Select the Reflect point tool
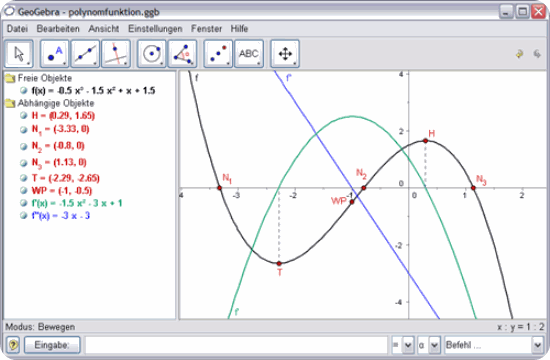 pyautogui.click(x=218, y=54)
